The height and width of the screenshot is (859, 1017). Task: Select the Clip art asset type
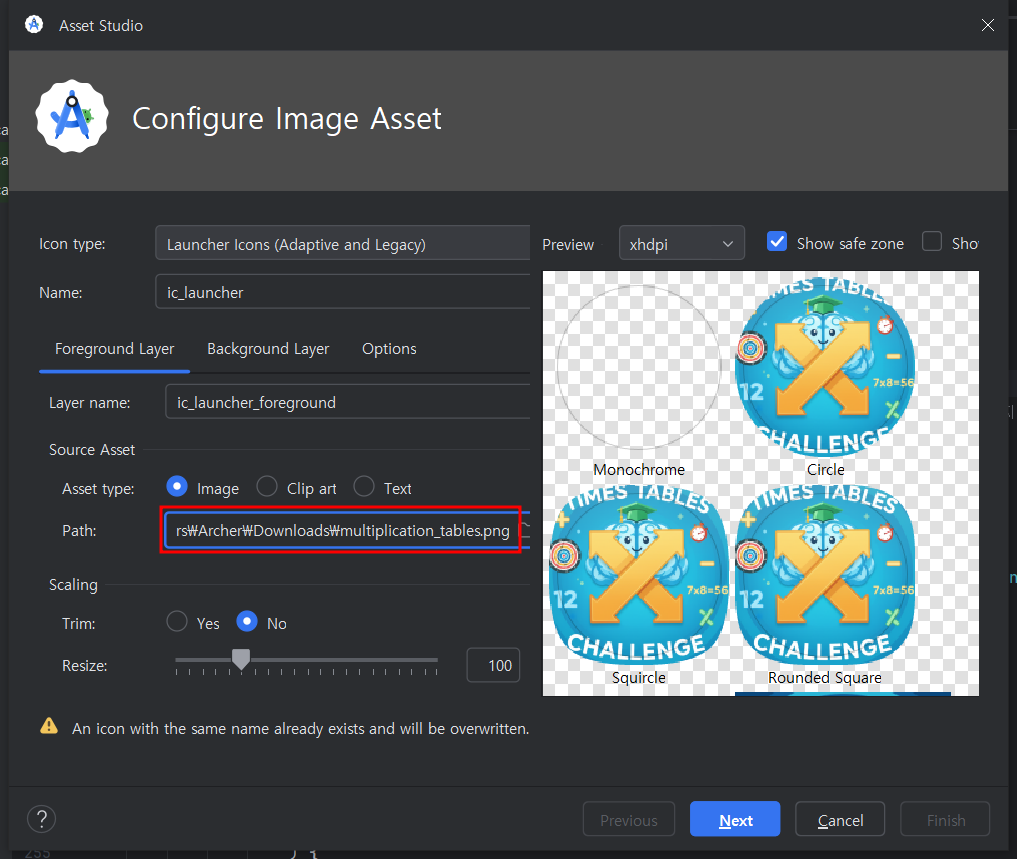tap(267, 487)
